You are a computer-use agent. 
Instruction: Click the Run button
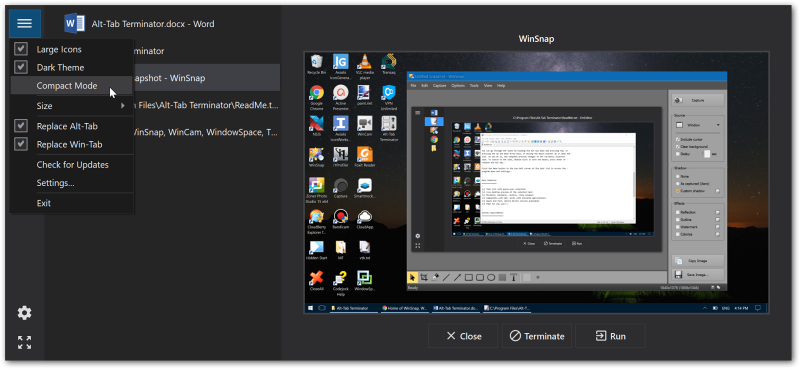tap(610, 336)
